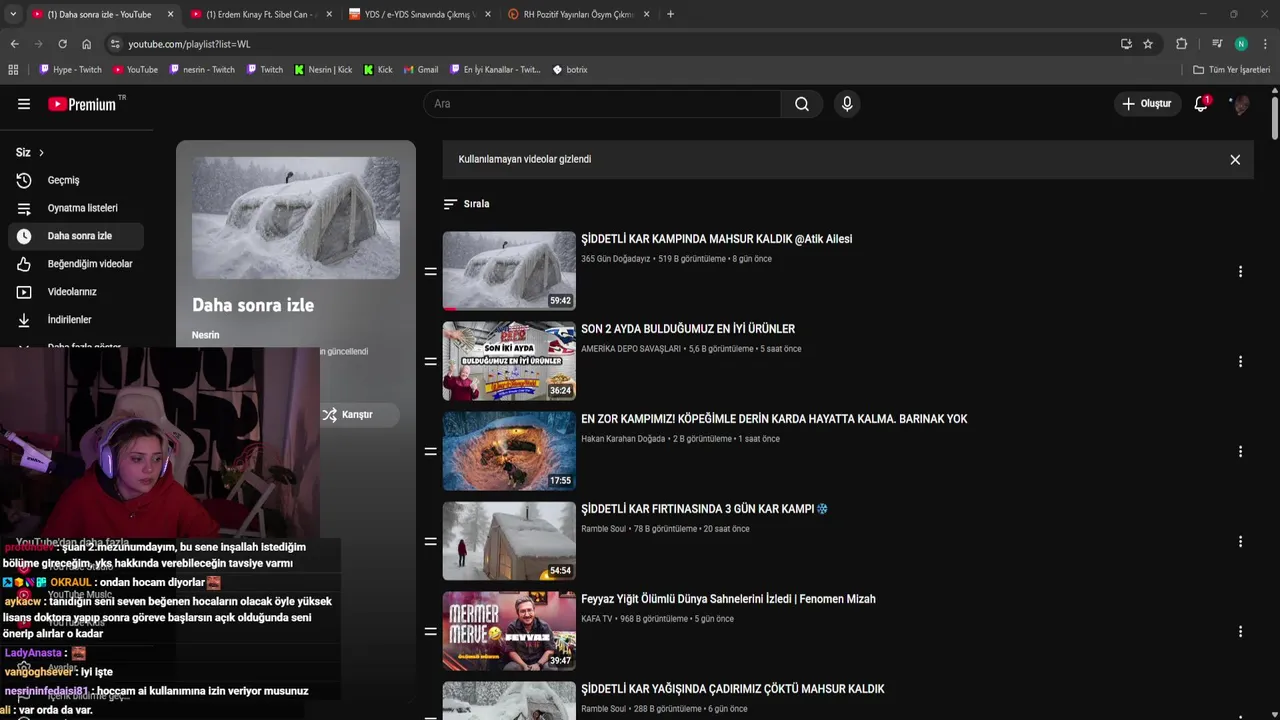
Task: Open options menu for Feyyaz Yiğit video
Action: [1240, 631]
